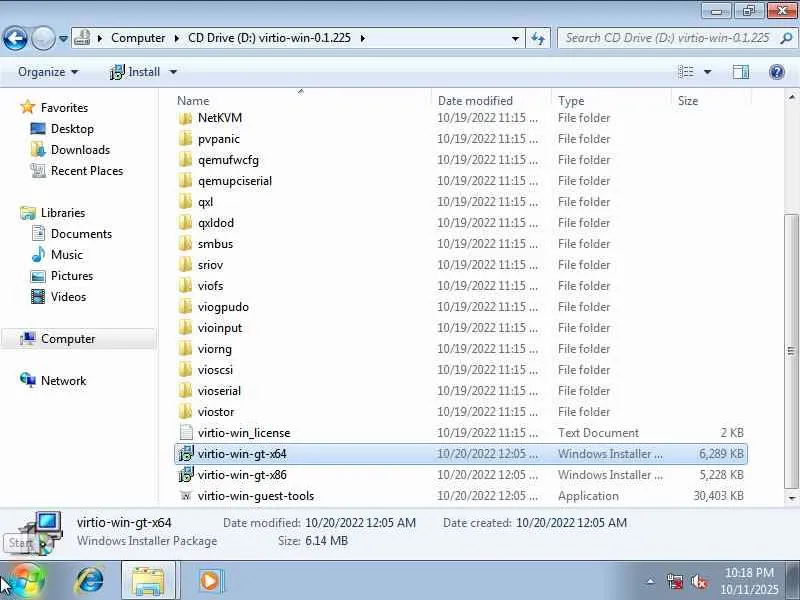The image size is (800, 600).
Task: Select the viostor folder name
Action: pyautogui.click(x=216, y=412)
